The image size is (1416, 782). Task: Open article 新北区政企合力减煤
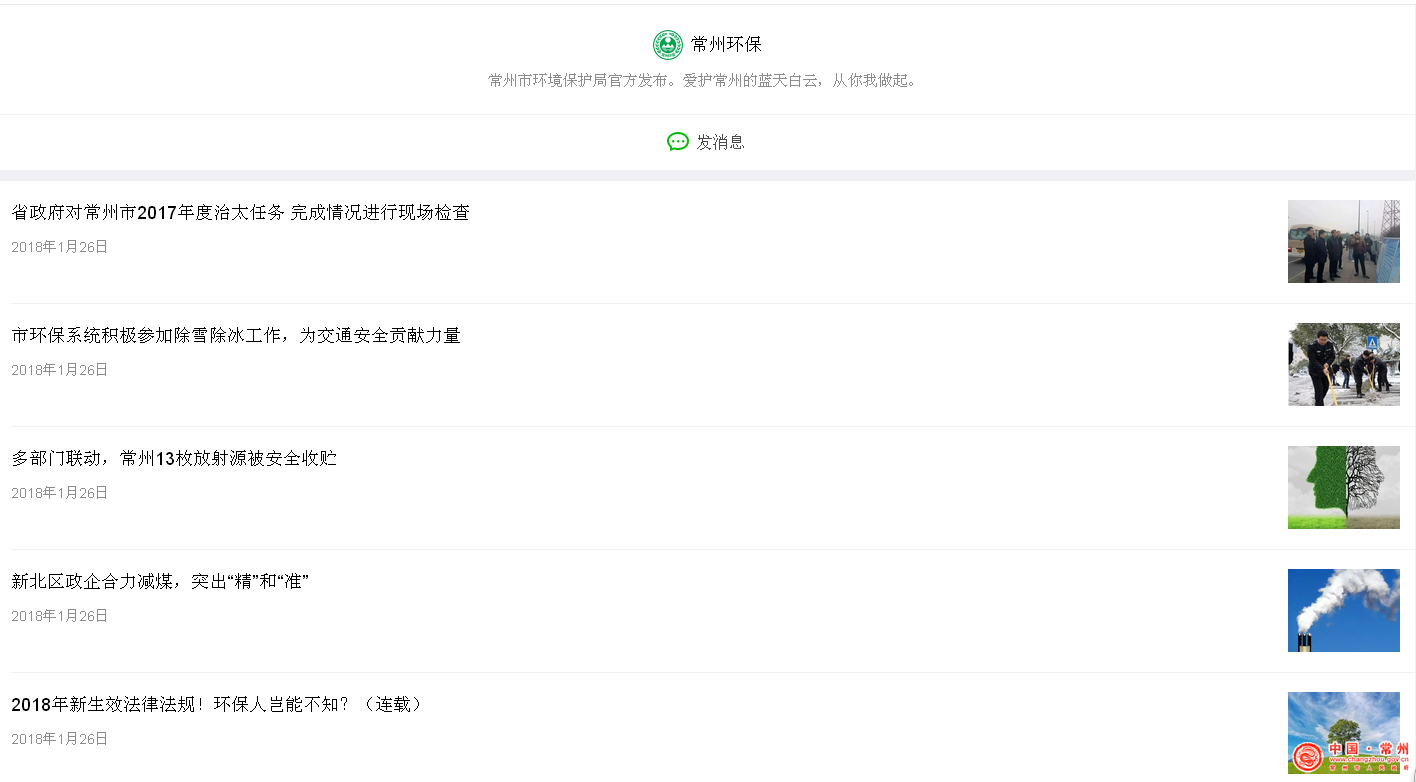click(160, 582)
